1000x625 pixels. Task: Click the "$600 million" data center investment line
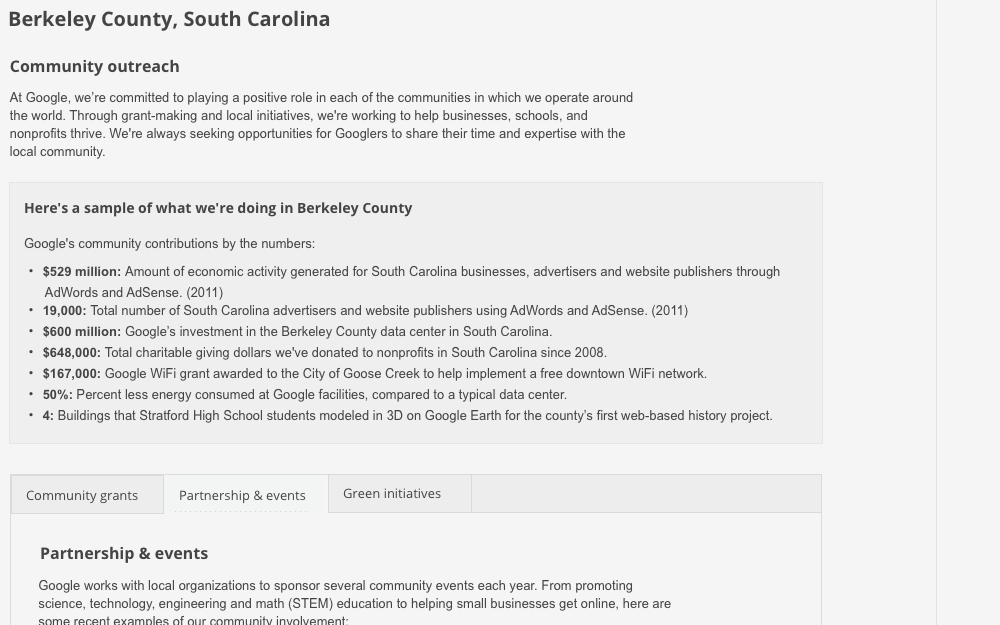(x=297, y=332)
